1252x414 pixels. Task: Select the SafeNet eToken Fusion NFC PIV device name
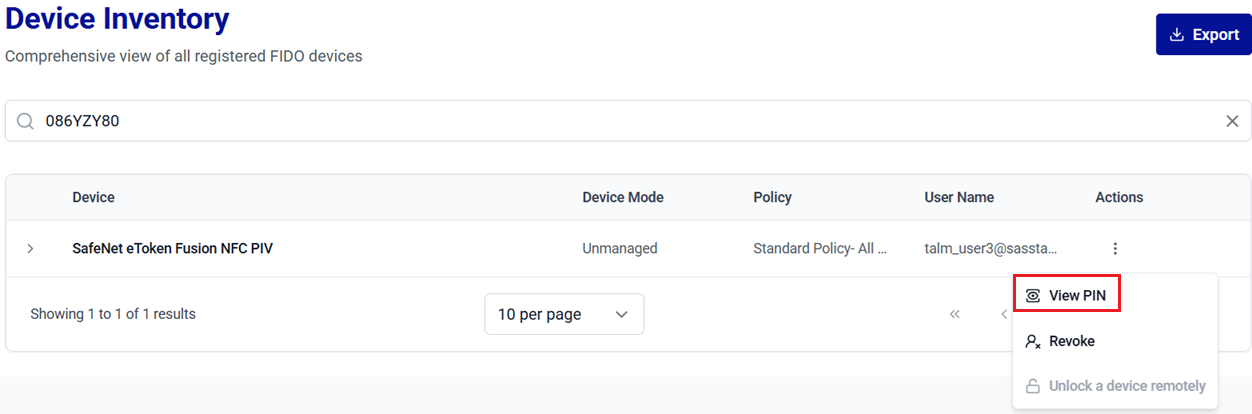point(172,248)
